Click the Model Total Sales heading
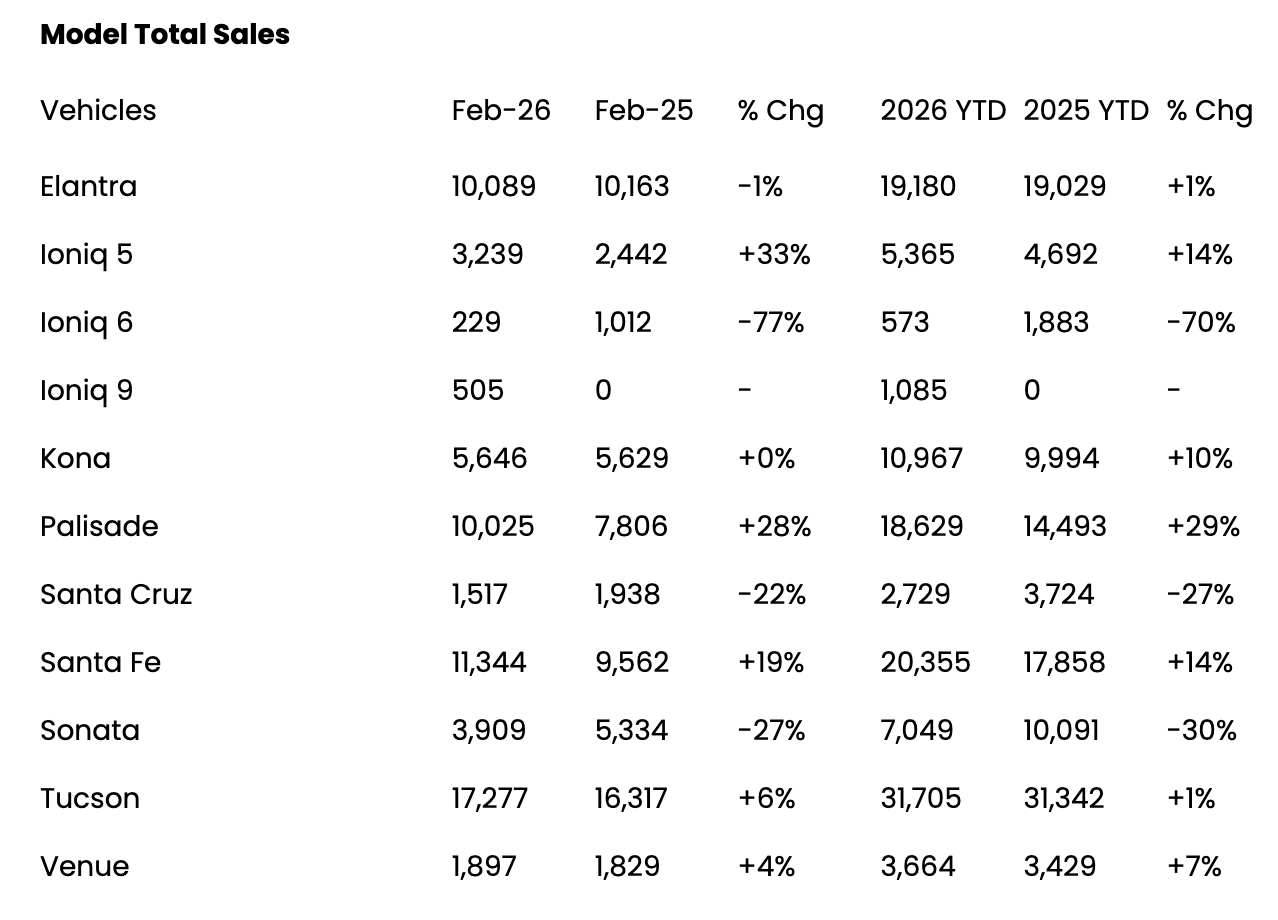 (x=165, y=35)
